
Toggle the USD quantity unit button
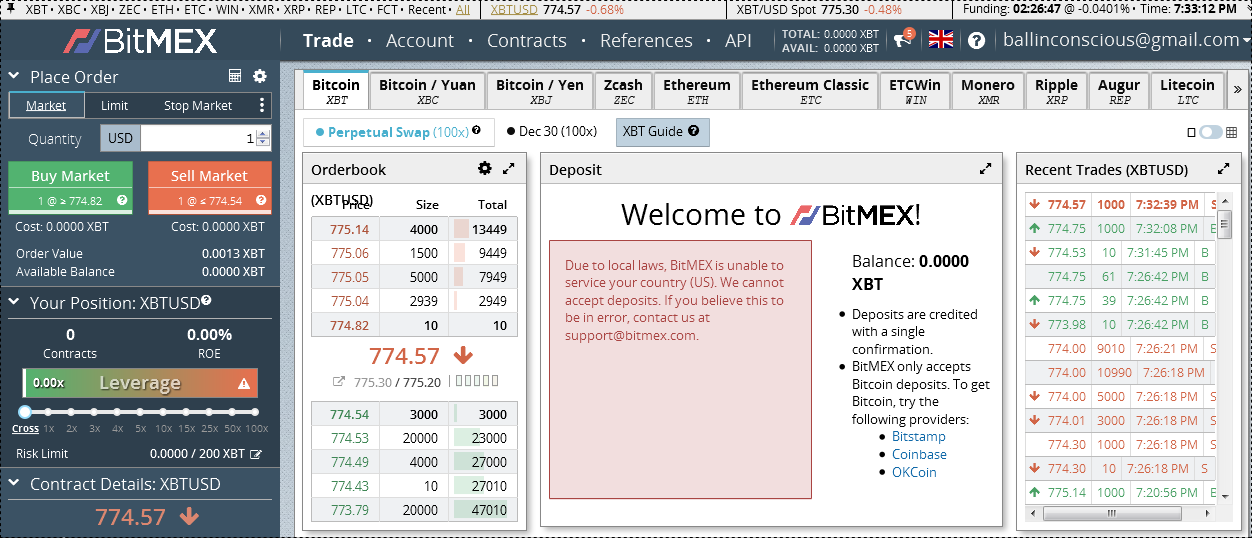120,139
